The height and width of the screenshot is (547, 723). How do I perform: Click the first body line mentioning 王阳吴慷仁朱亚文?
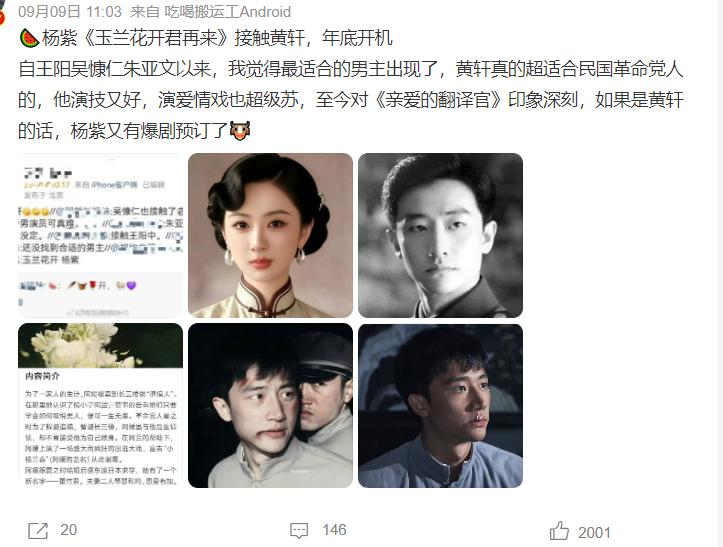pos(350,69)
